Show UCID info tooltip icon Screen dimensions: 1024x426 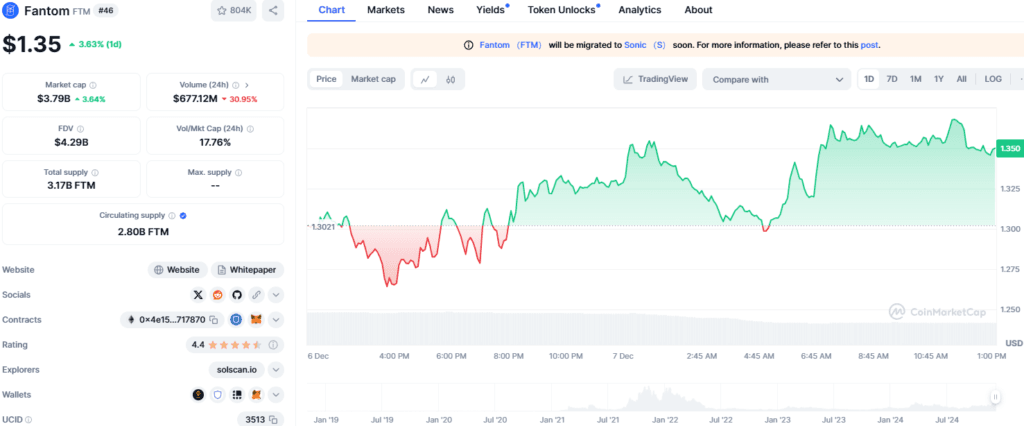tap(28, 419)
